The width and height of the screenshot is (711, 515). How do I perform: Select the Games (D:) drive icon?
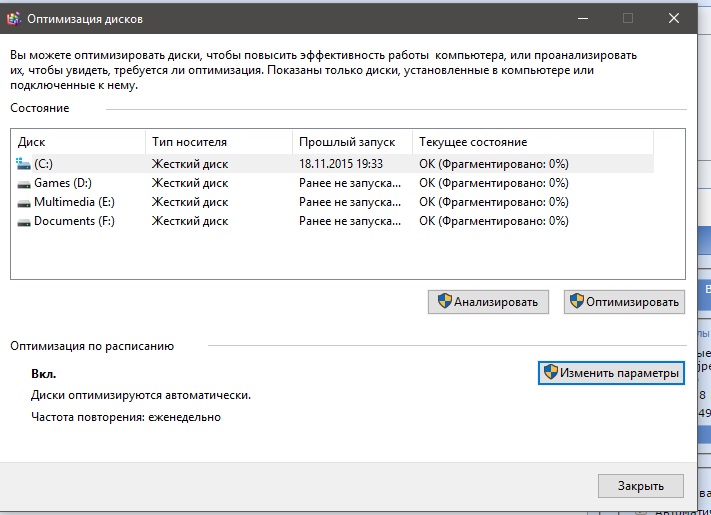click(x=24, y=183)
